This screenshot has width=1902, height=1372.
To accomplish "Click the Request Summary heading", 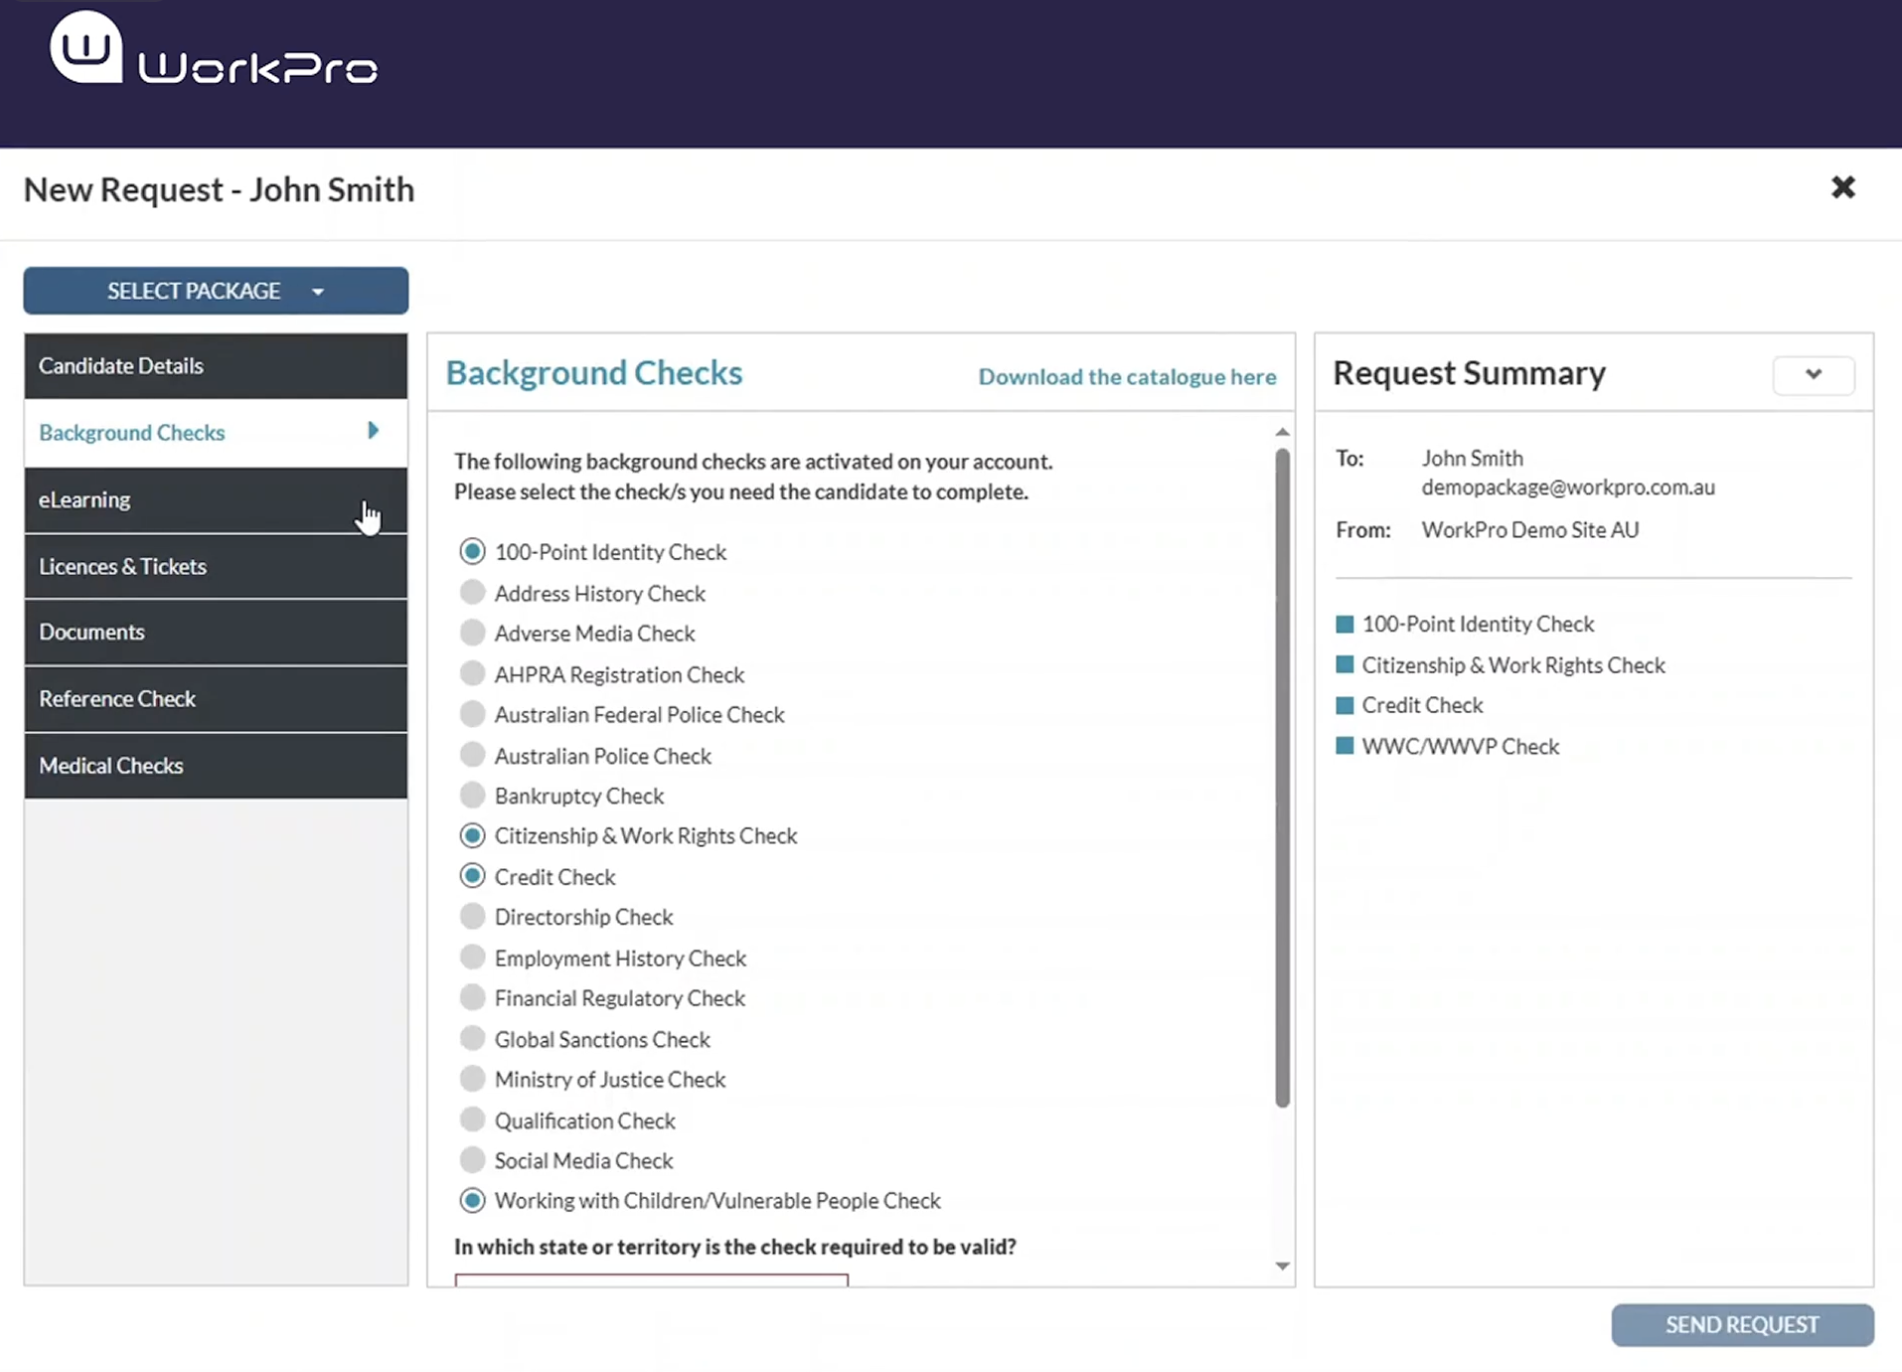I will [1469, 373].
